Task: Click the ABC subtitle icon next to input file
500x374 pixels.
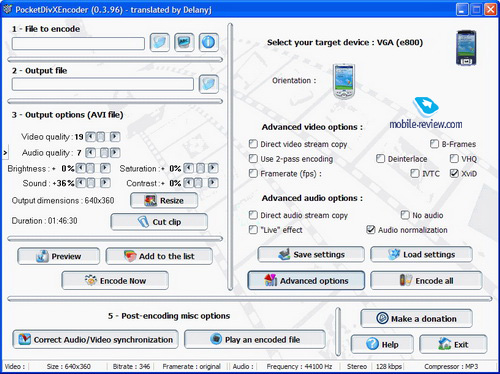Action: coord(184,43)
